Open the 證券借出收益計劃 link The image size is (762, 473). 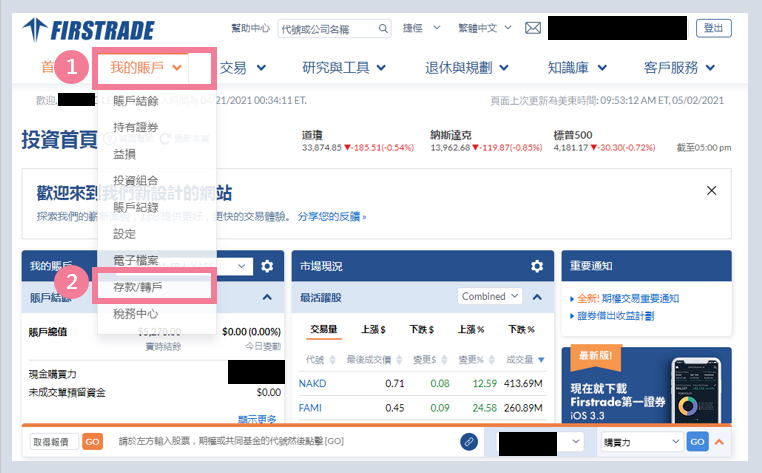coord(615,316)
